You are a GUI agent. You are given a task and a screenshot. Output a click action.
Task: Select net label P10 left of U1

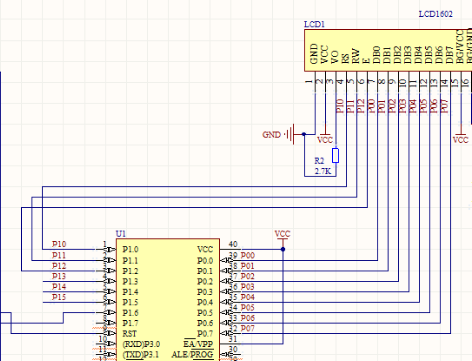(x=59, y=244)
